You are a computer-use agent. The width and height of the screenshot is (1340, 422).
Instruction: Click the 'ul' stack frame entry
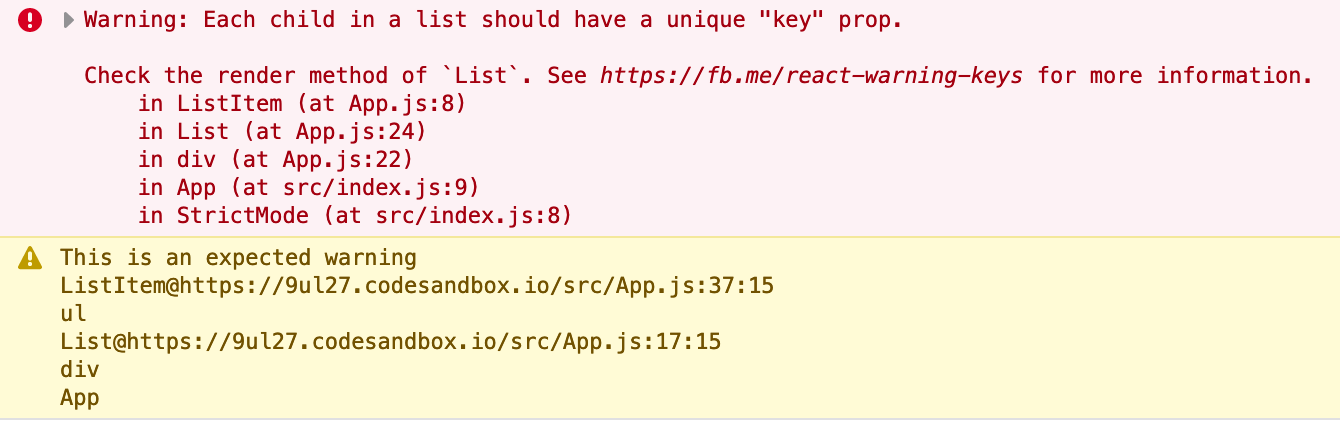tap(74, 314)
